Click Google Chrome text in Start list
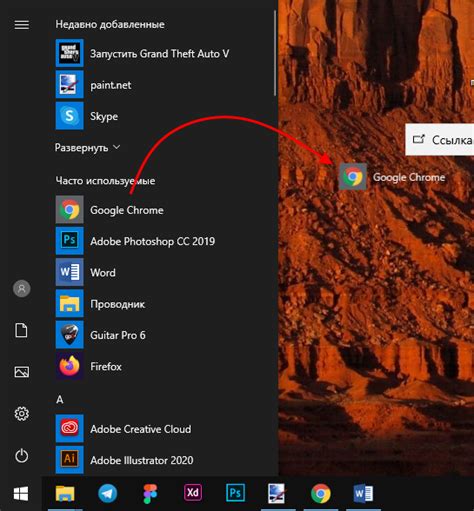Viewport: 474px width, 511px height. (x=127, y=210)
